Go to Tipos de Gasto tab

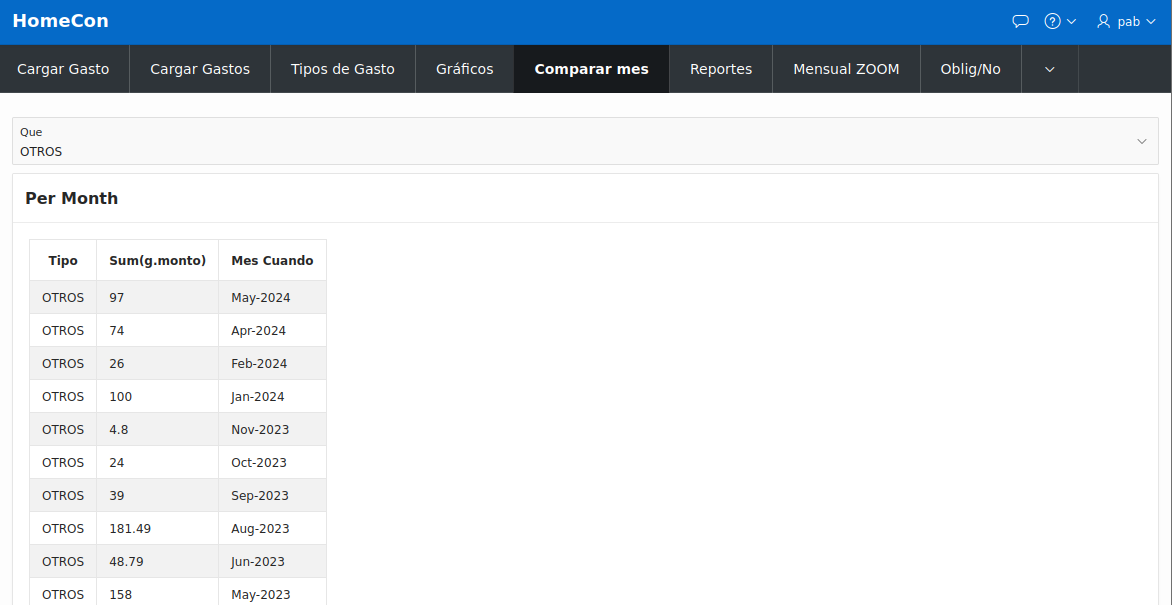[x=342, y=69]
